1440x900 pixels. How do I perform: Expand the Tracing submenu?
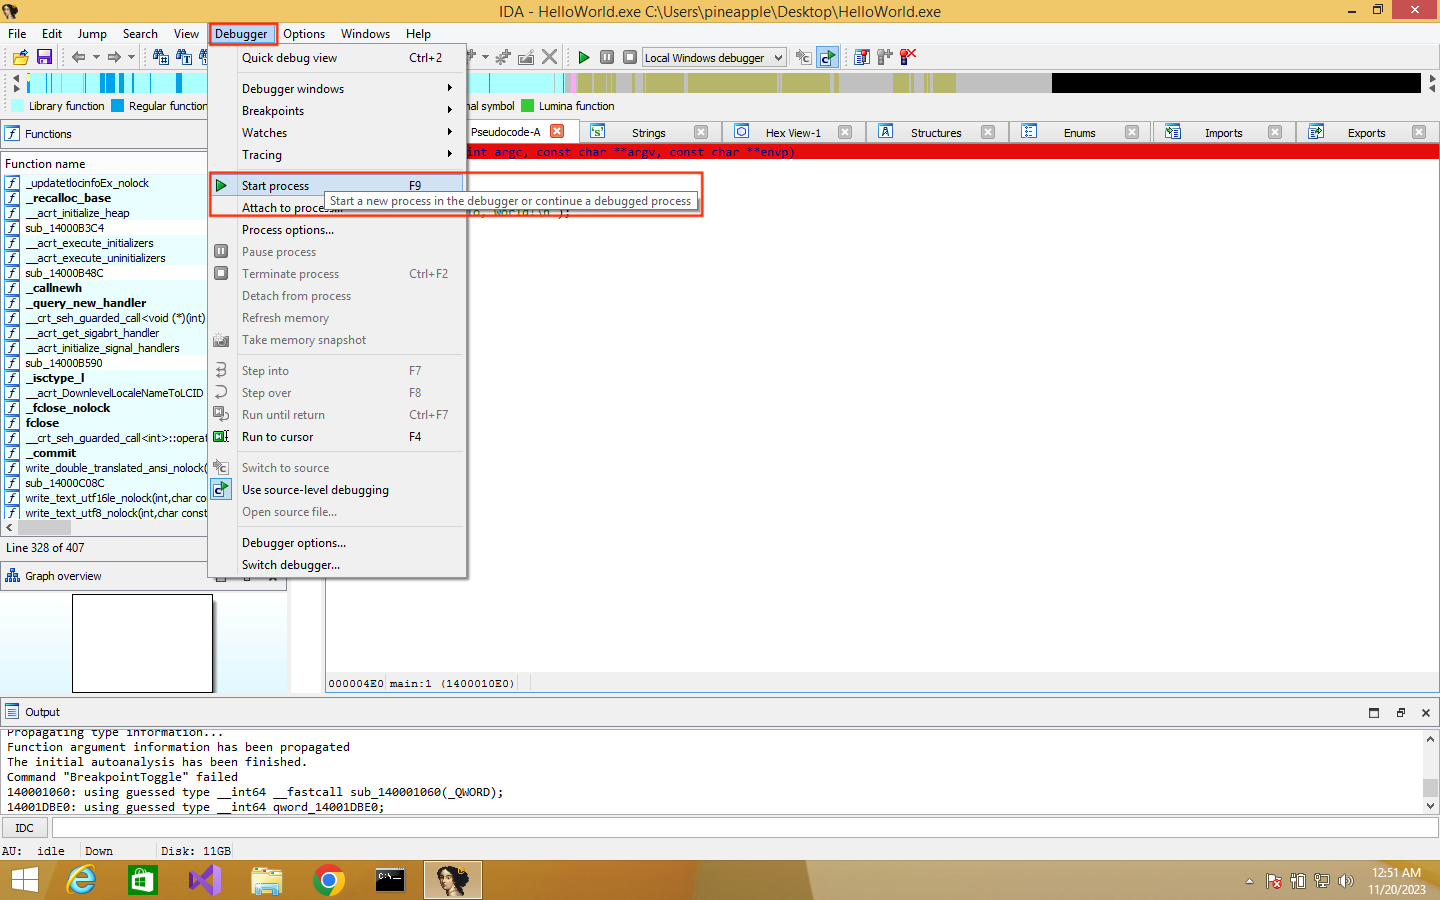[x=337, y=155]
